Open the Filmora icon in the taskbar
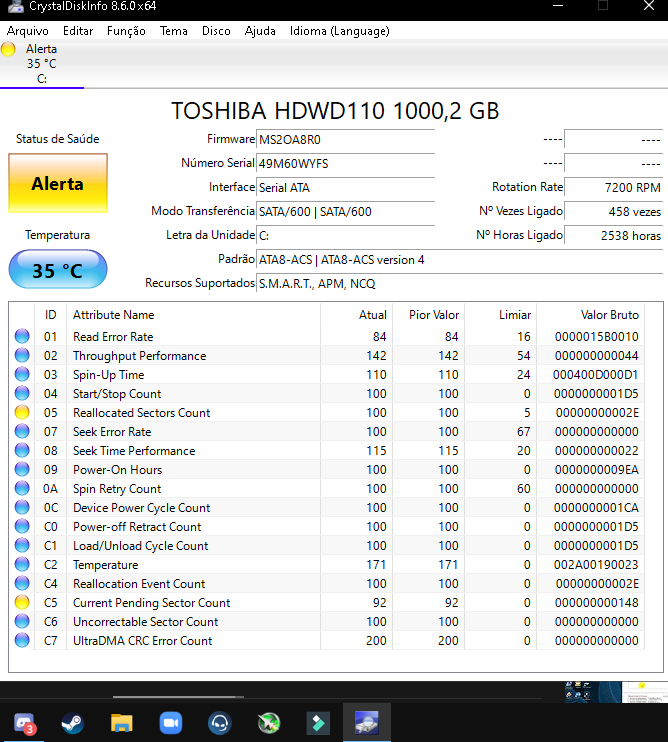This screenshot has height=742, width=668. click(318, 723)
